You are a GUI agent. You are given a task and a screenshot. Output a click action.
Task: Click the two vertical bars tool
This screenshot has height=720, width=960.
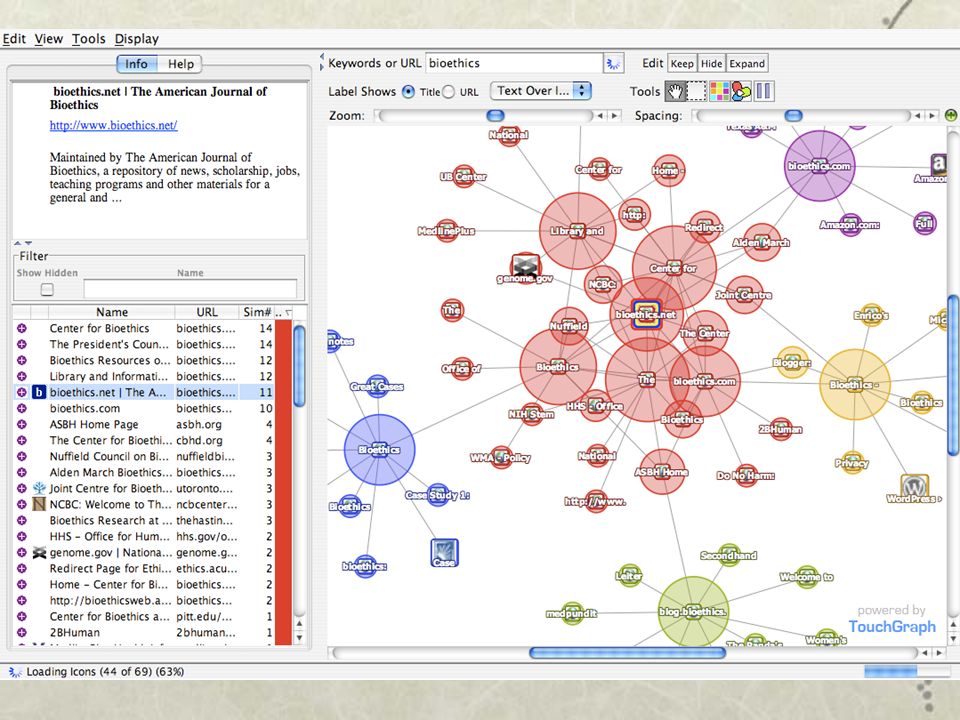[763, 92]
